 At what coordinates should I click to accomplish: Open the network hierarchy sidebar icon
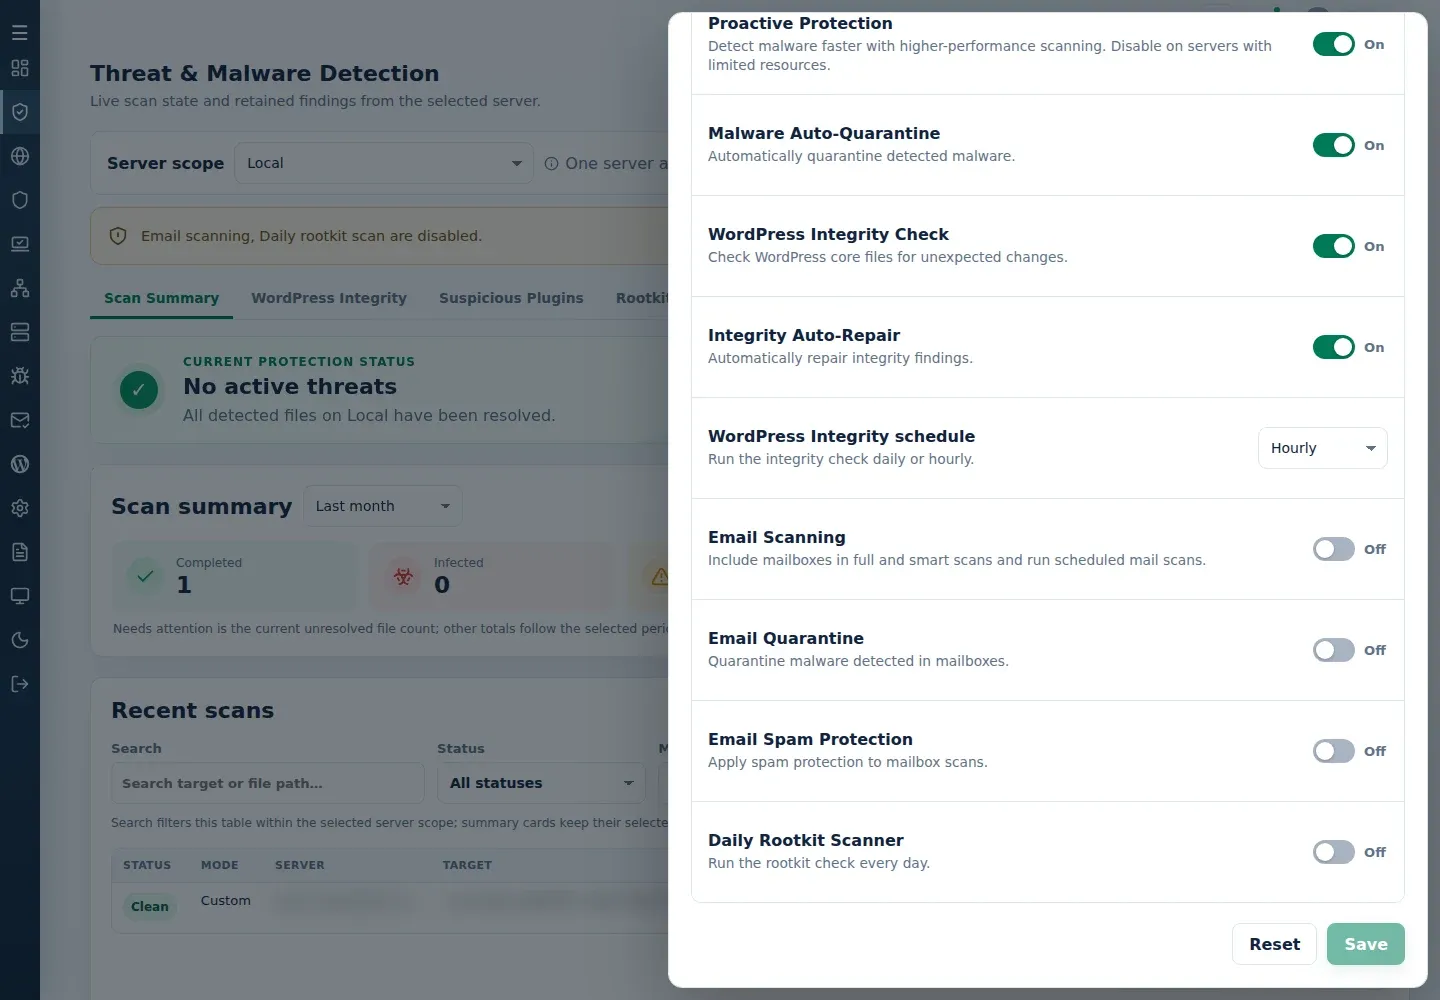[x=20, y=288]
